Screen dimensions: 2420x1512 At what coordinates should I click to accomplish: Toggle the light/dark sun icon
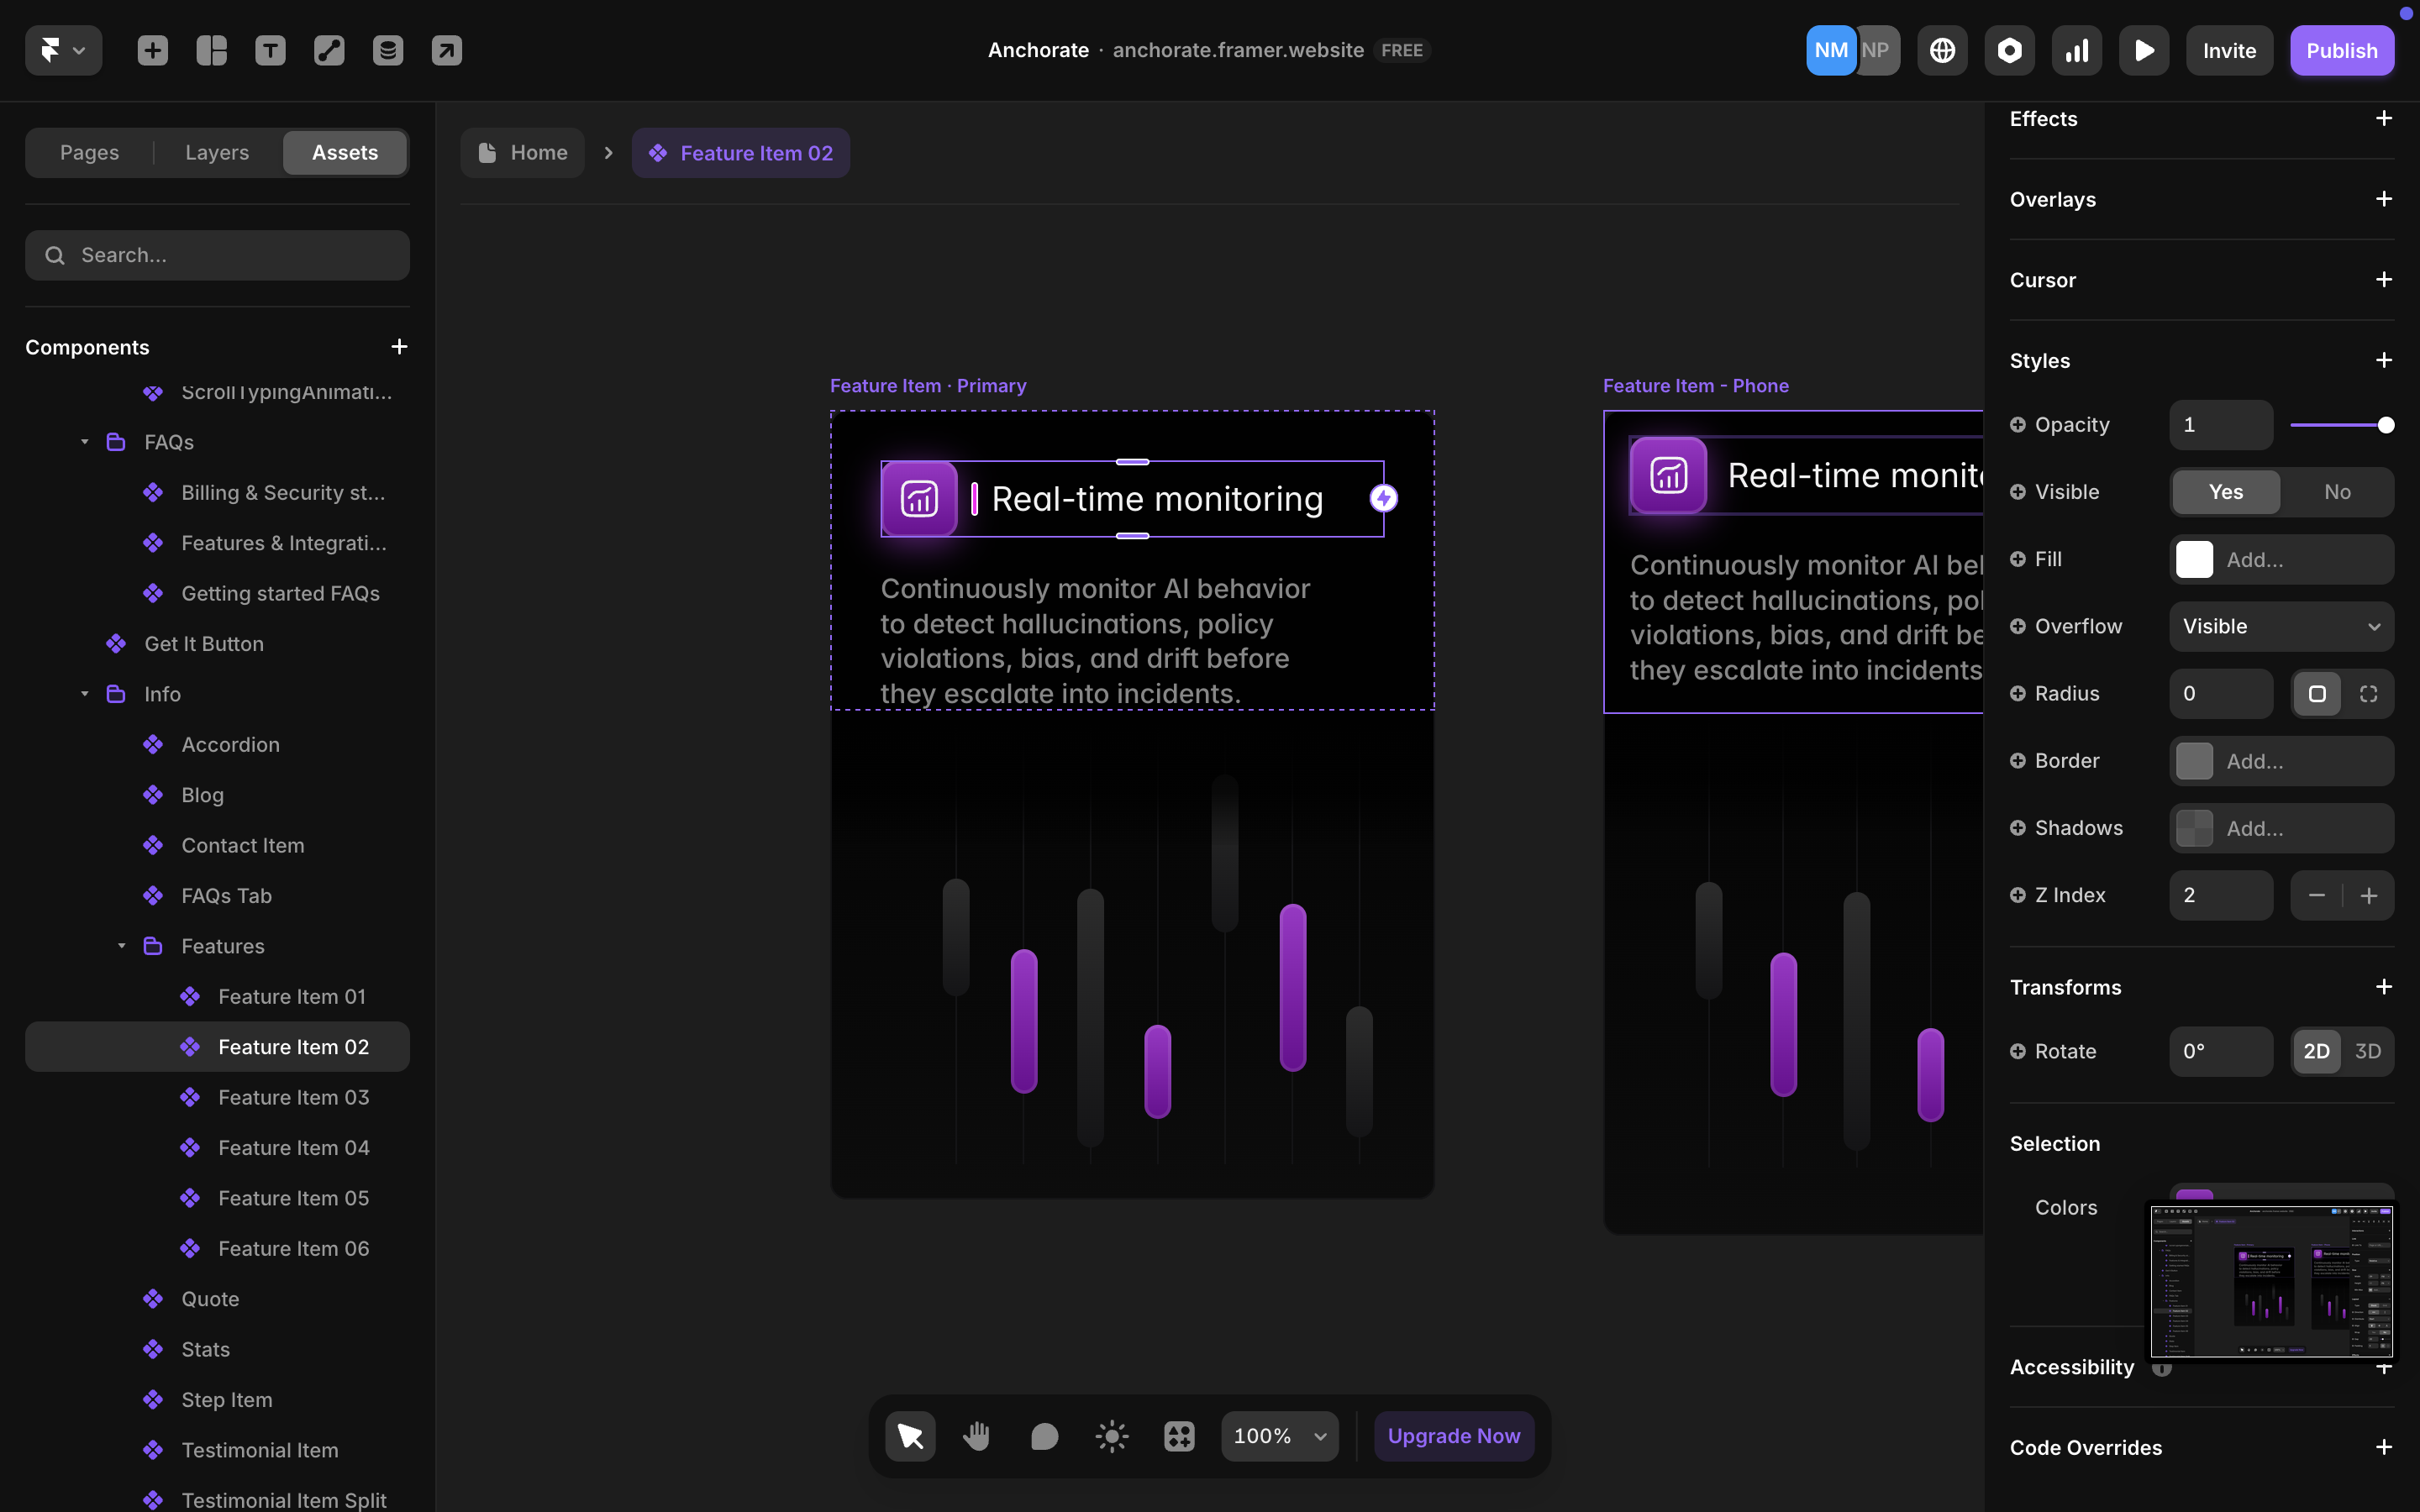tap(1111, 1436)
